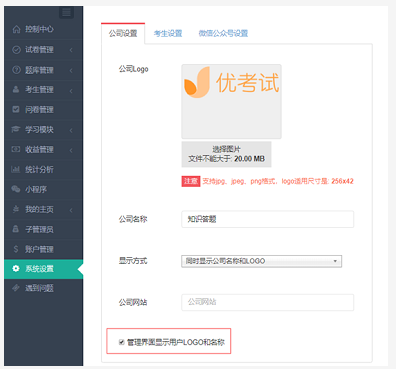Click the dollar icon beside 账户管理

(16, 249)
